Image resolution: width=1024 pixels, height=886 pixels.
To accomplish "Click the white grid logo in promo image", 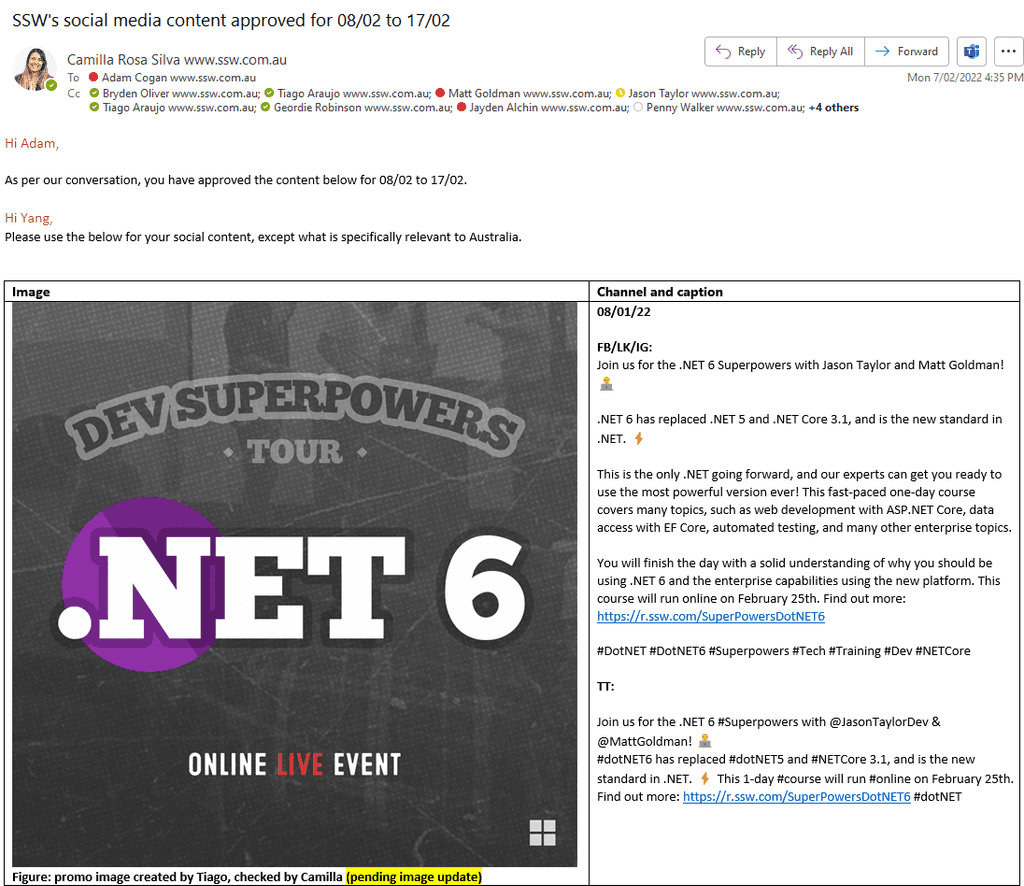I will (542, 832).
